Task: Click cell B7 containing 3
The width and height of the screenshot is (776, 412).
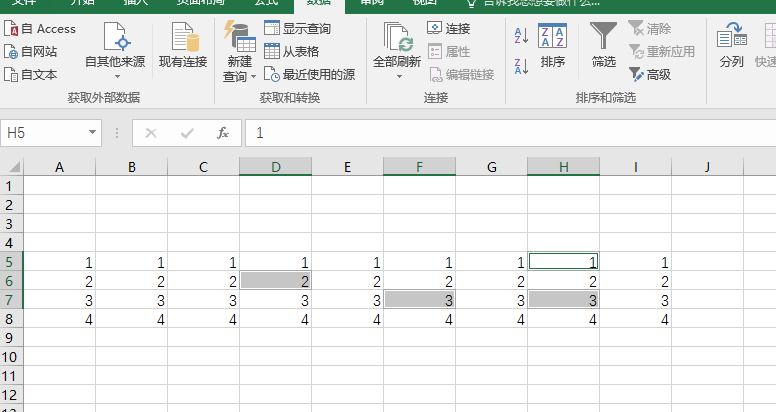Action: pos(132,300)
